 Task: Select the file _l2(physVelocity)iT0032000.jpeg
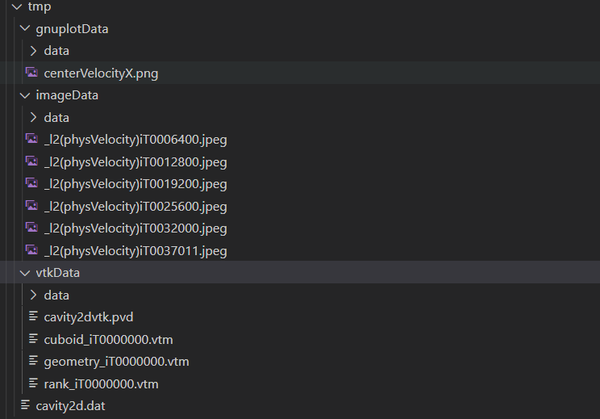pos(135,228)
